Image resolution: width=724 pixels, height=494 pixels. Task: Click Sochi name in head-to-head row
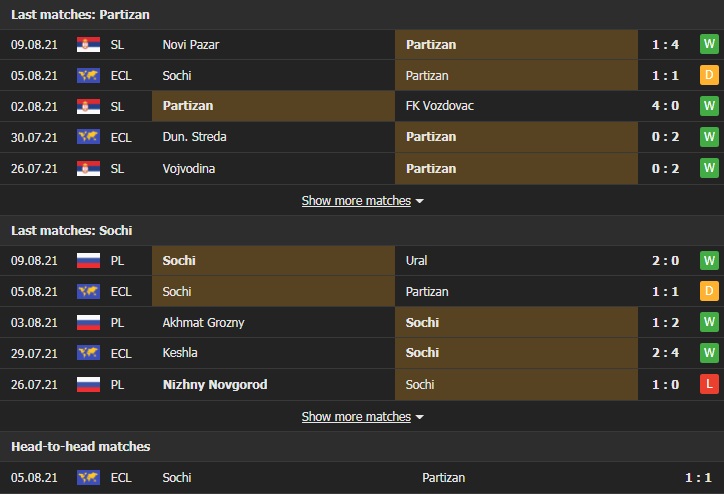click(x=177, y=477)
